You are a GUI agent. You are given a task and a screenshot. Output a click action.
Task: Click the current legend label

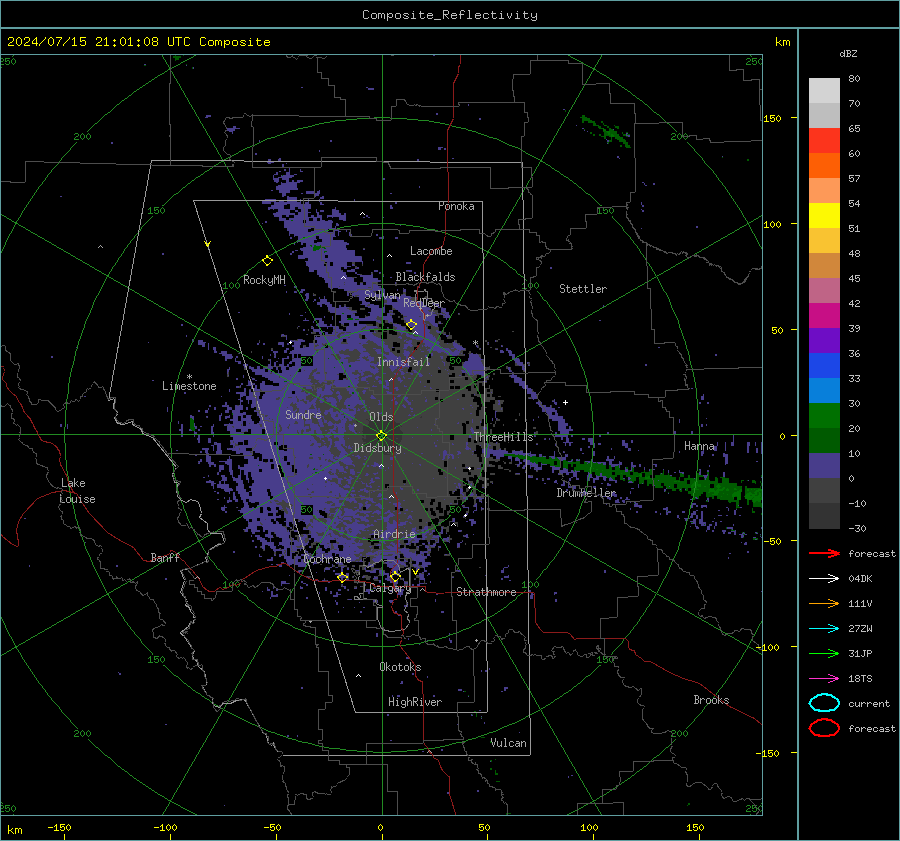[x=869, y=704]
